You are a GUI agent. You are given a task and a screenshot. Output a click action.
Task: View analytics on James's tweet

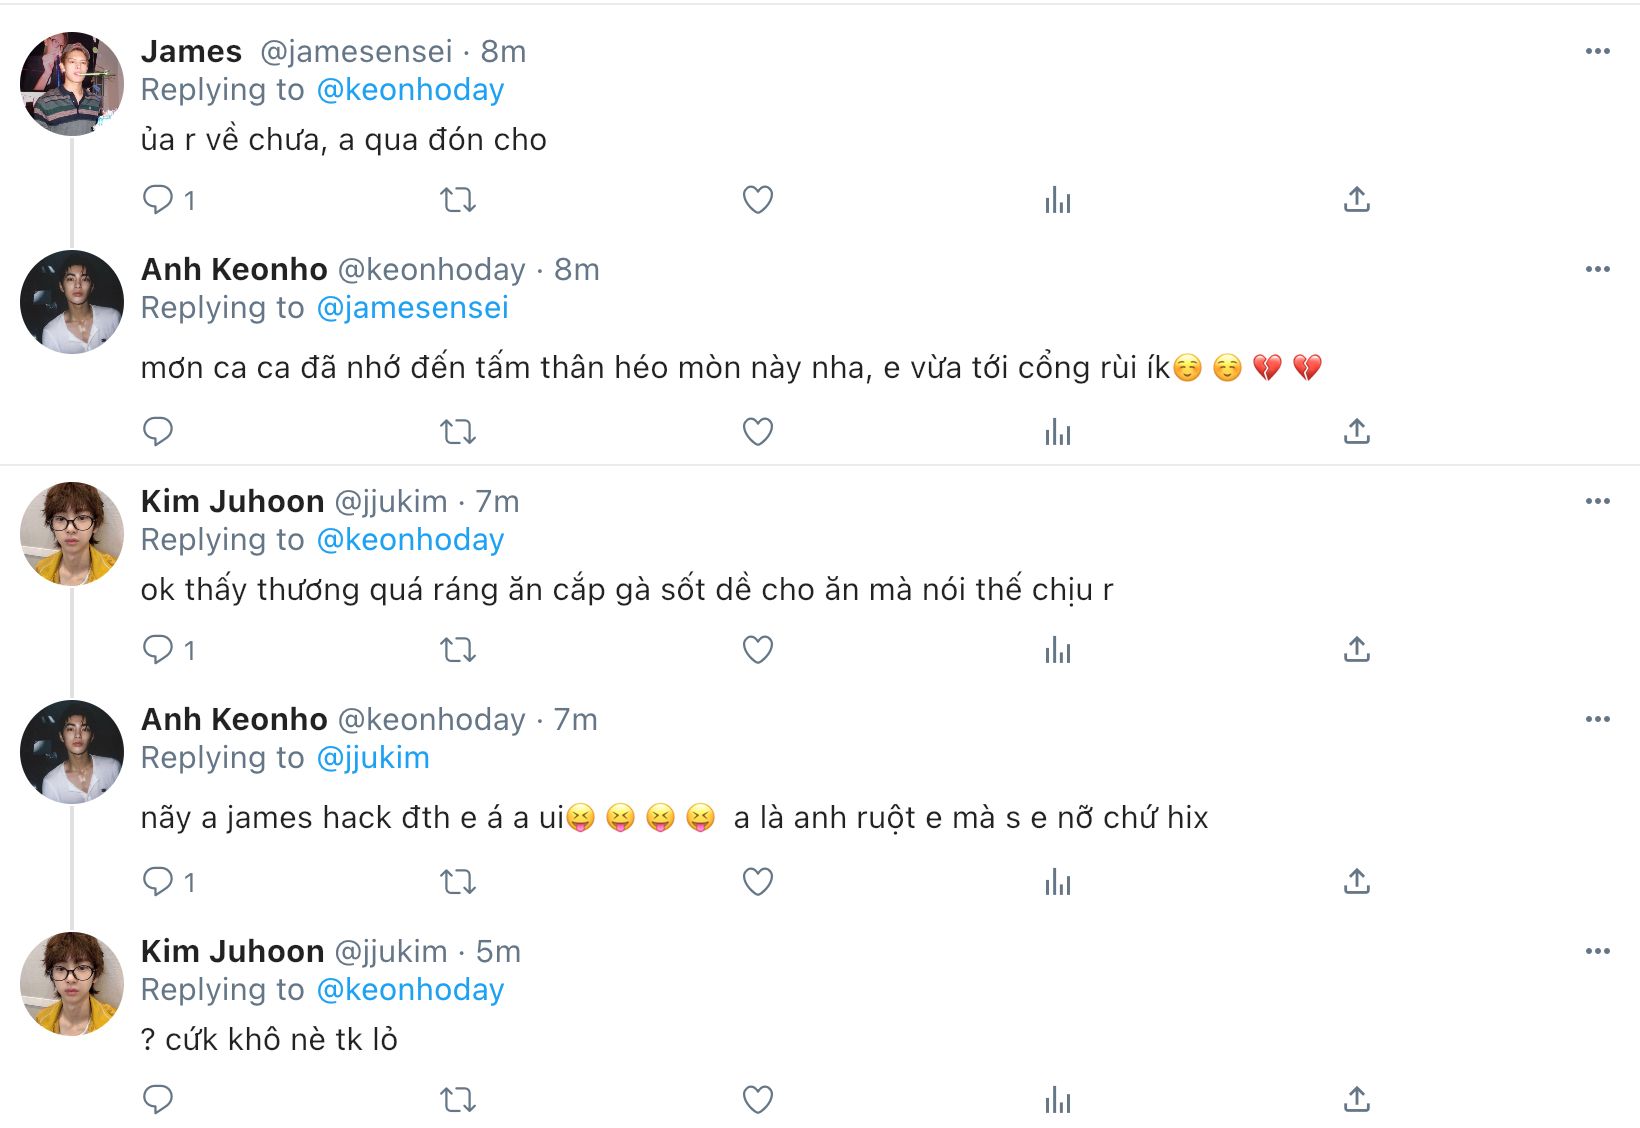(1057, 200)
